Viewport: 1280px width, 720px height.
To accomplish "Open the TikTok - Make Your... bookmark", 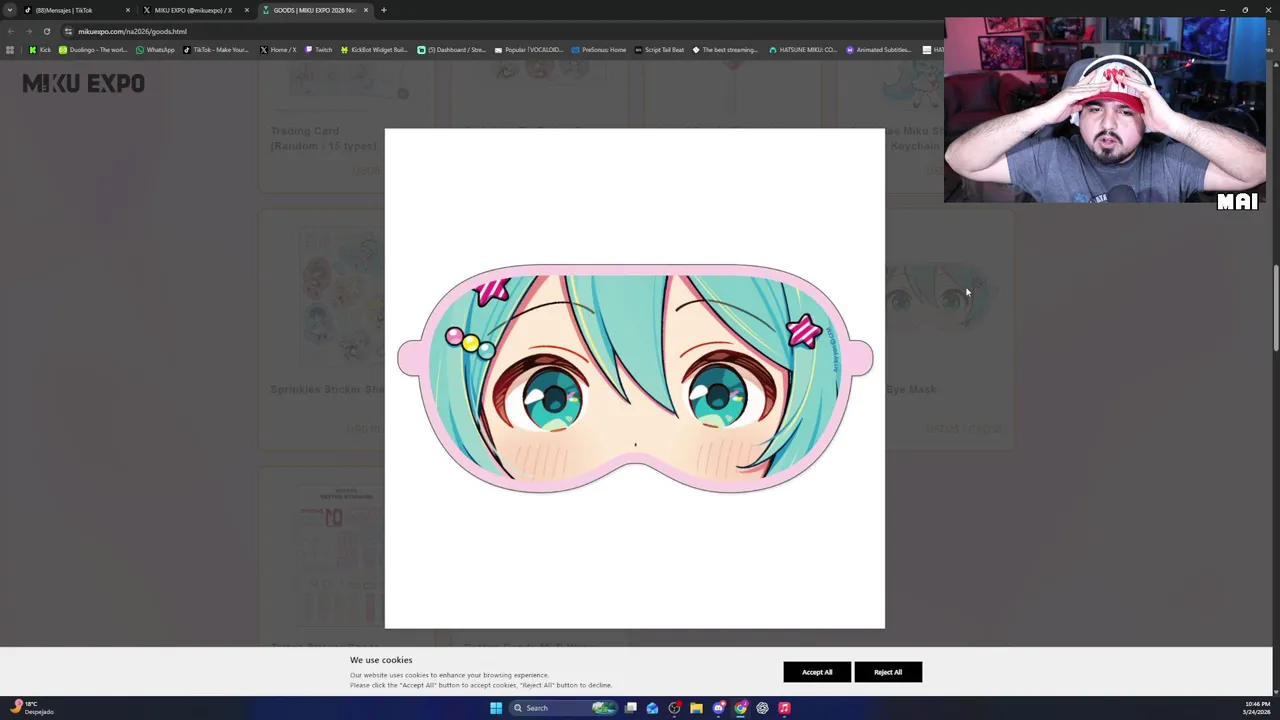I will pos(216,50).
